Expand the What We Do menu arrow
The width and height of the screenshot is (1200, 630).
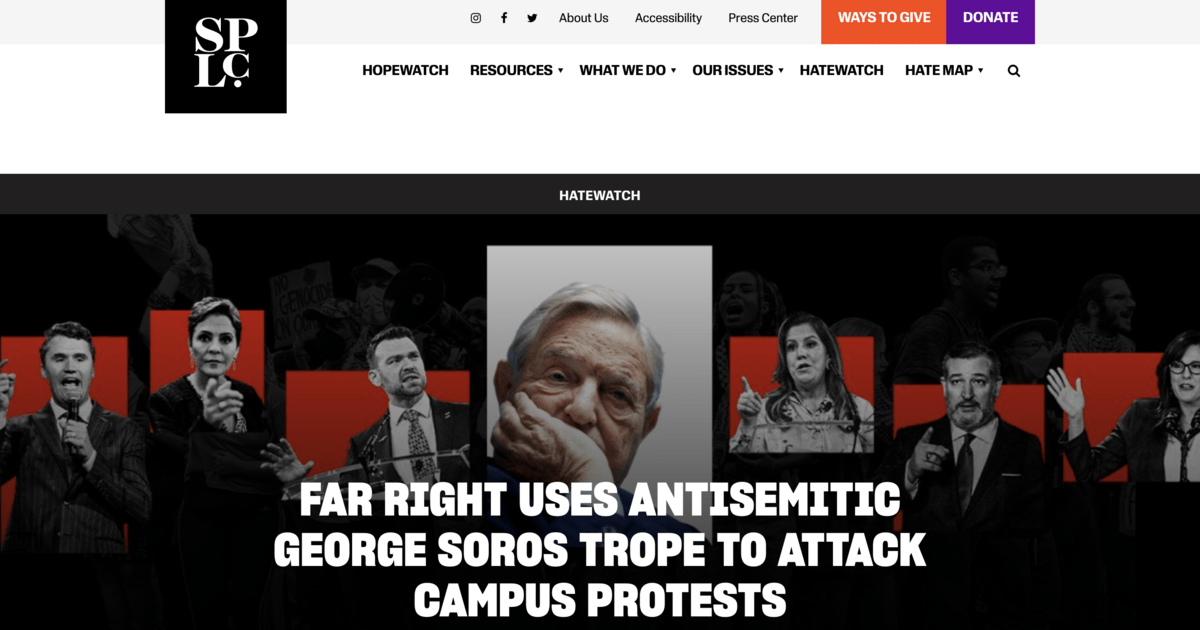coord(673,71)
